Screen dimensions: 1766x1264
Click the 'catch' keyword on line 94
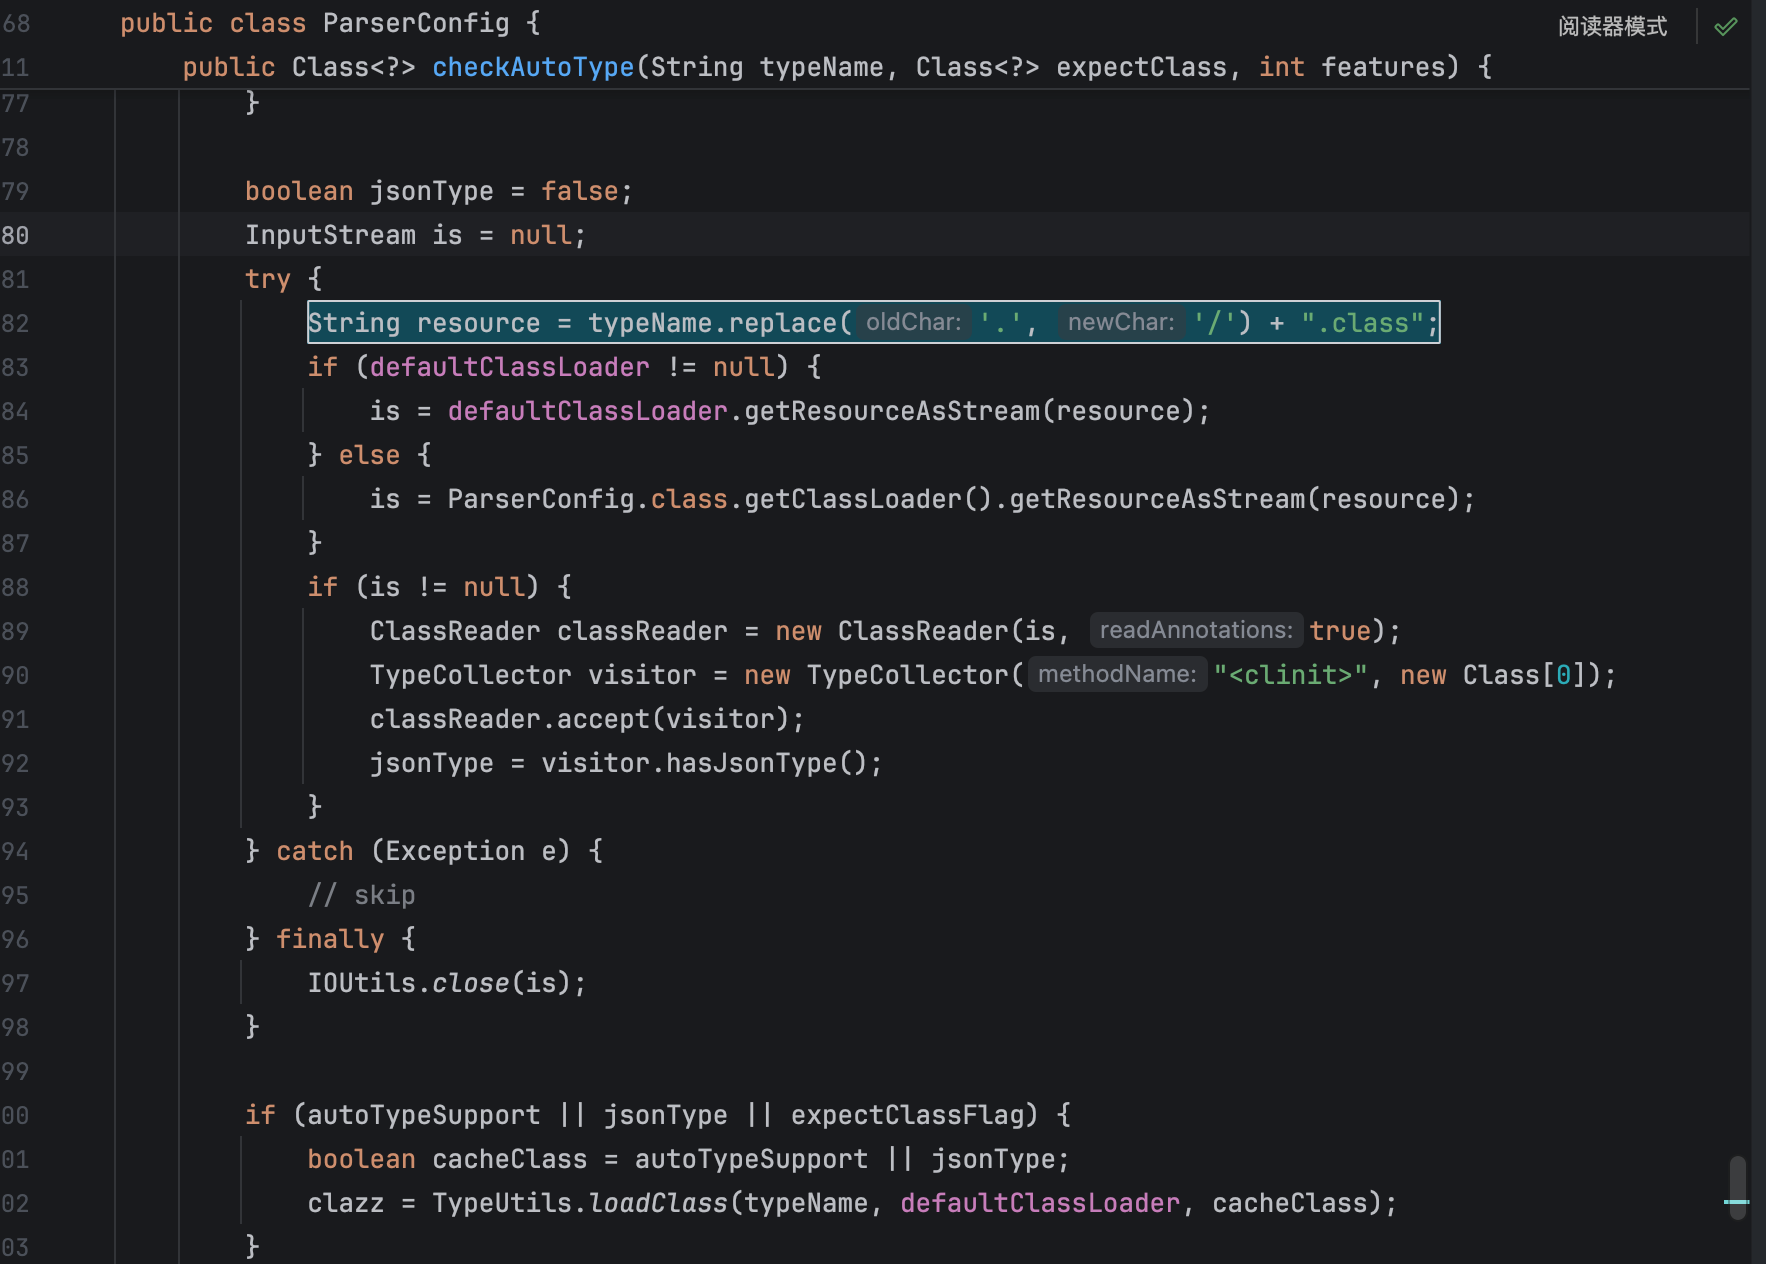point(315,851)
